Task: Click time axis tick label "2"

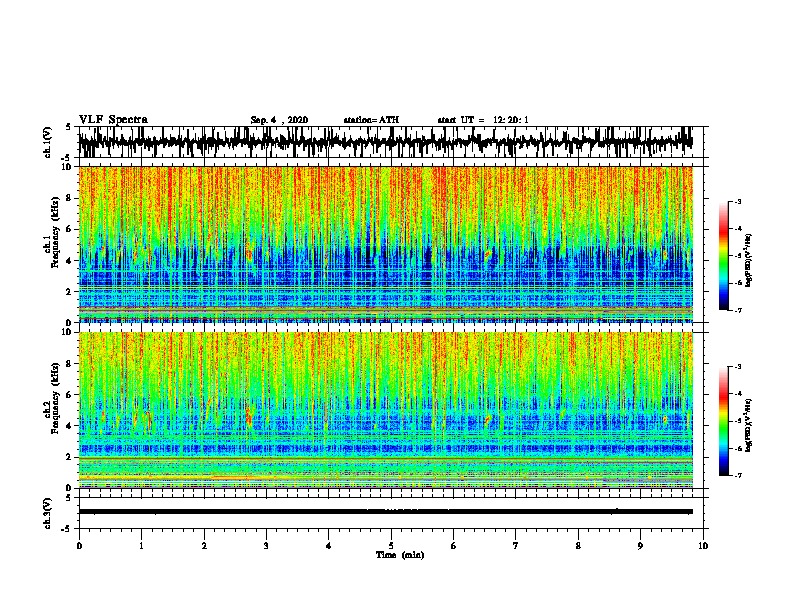Action: (204, 546)
